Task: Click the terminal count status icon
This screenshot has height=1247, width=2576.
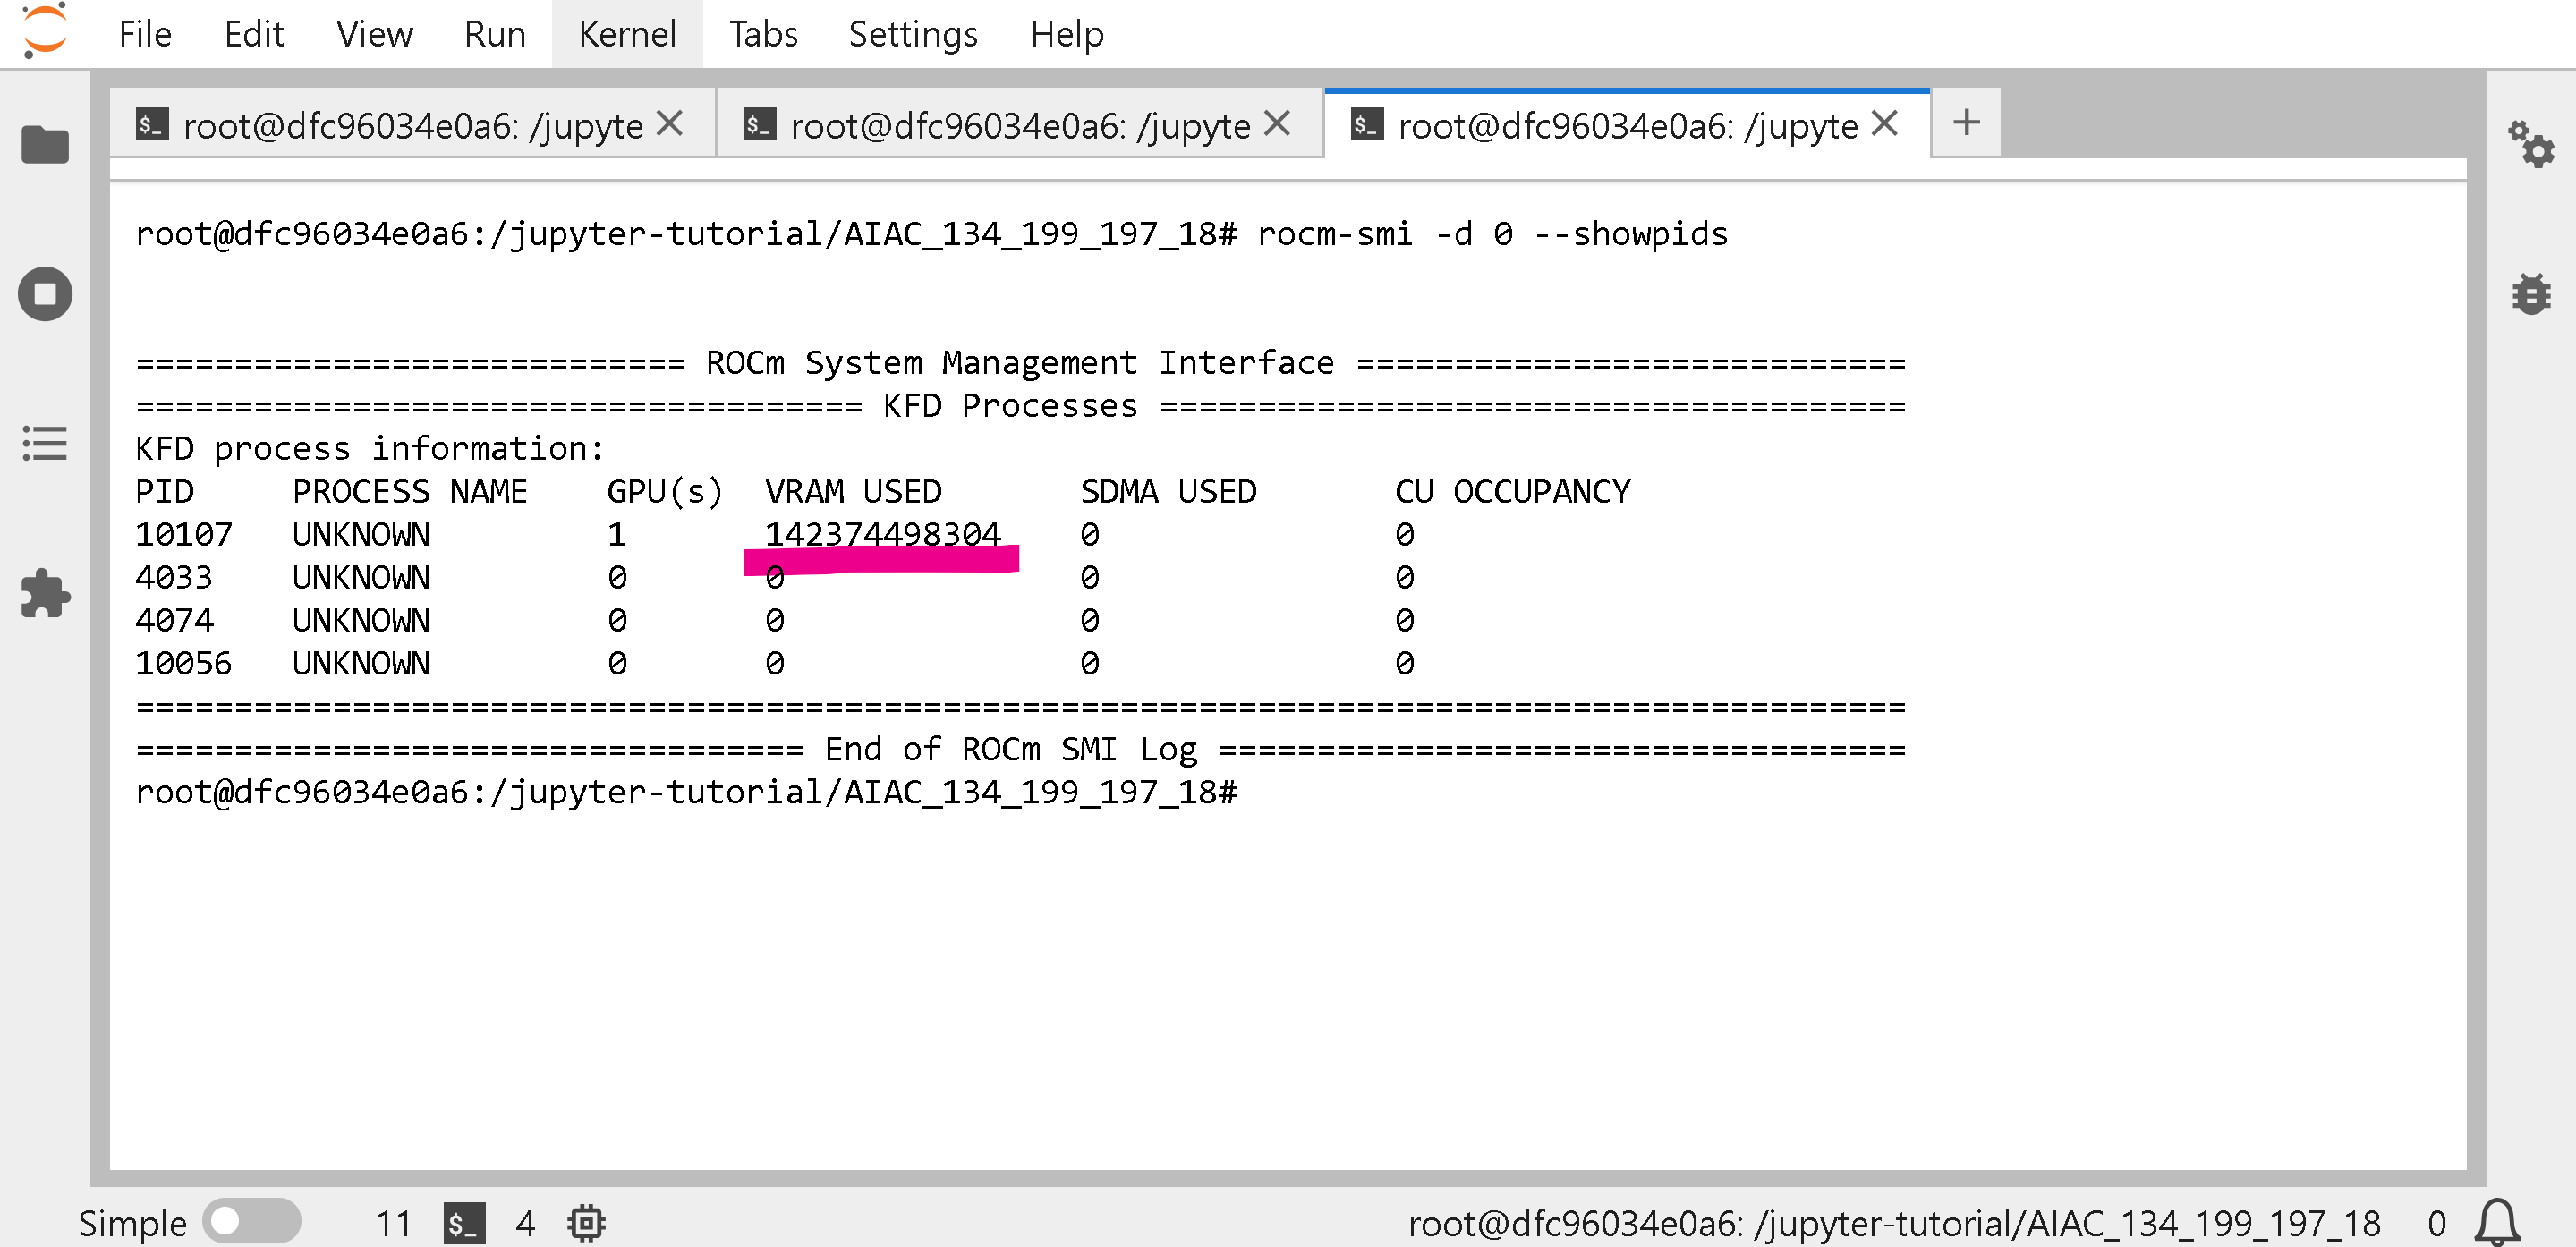Action: [465, 1222]
